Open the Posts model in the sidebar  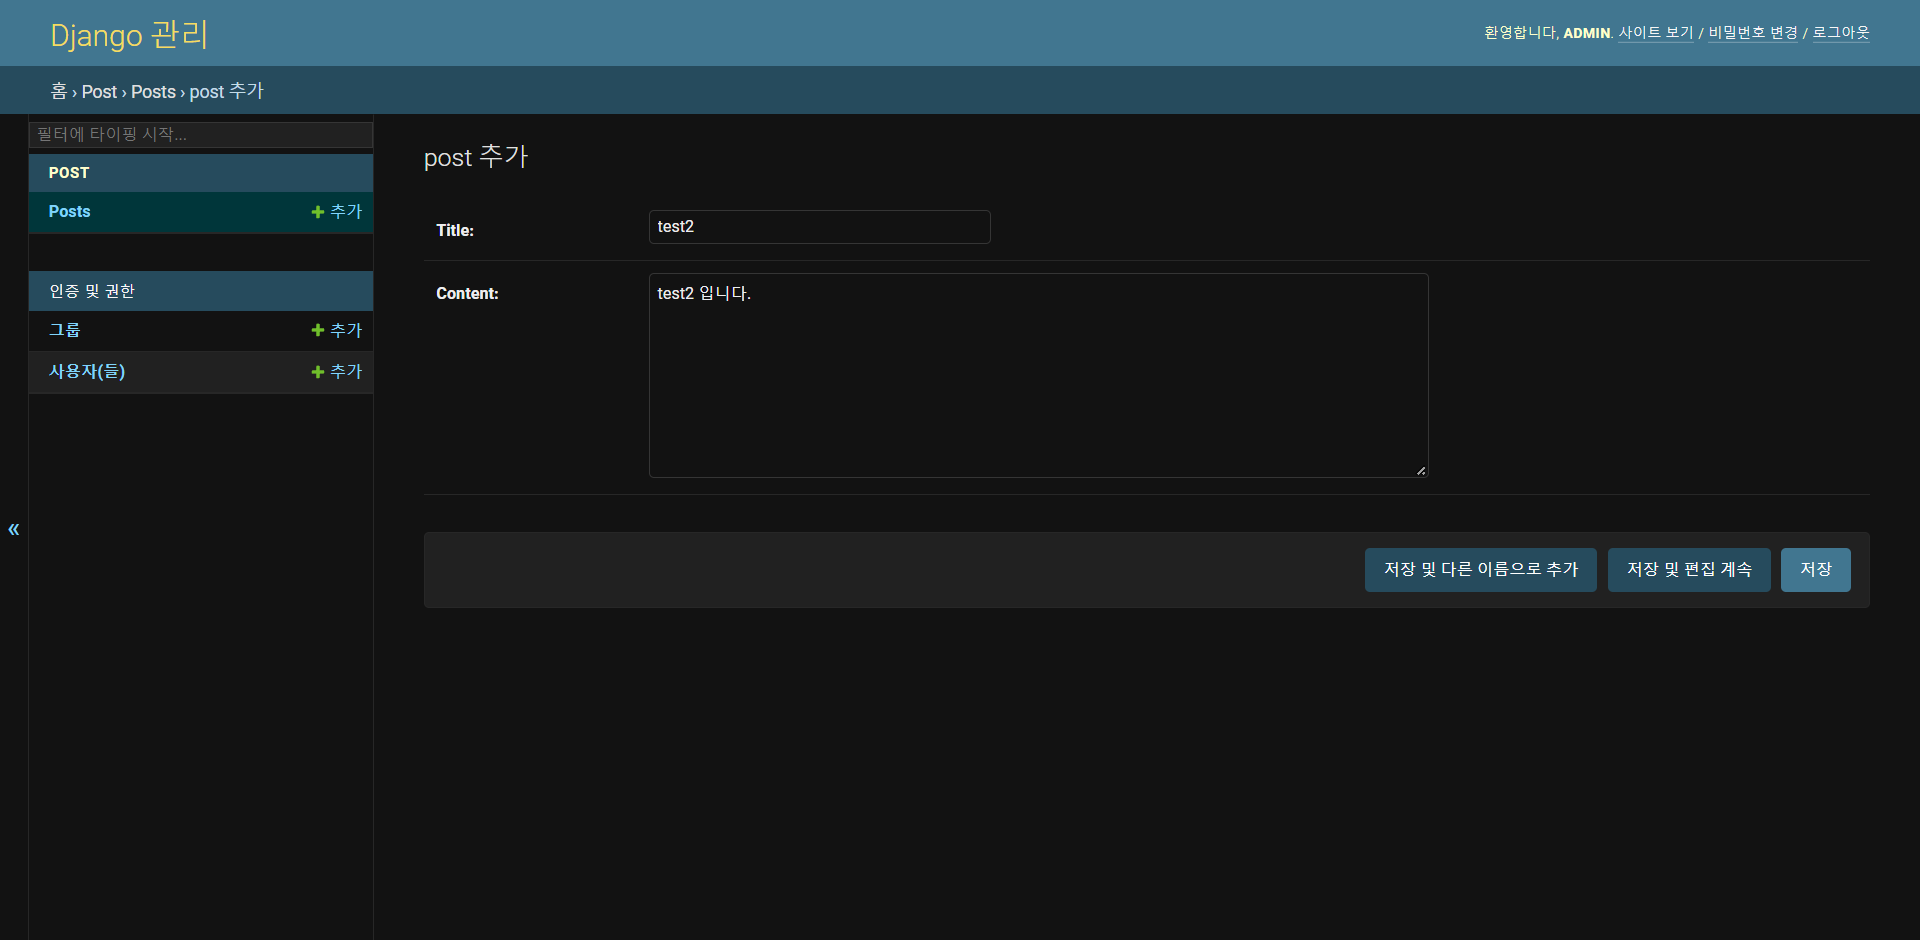pos(70,212)
